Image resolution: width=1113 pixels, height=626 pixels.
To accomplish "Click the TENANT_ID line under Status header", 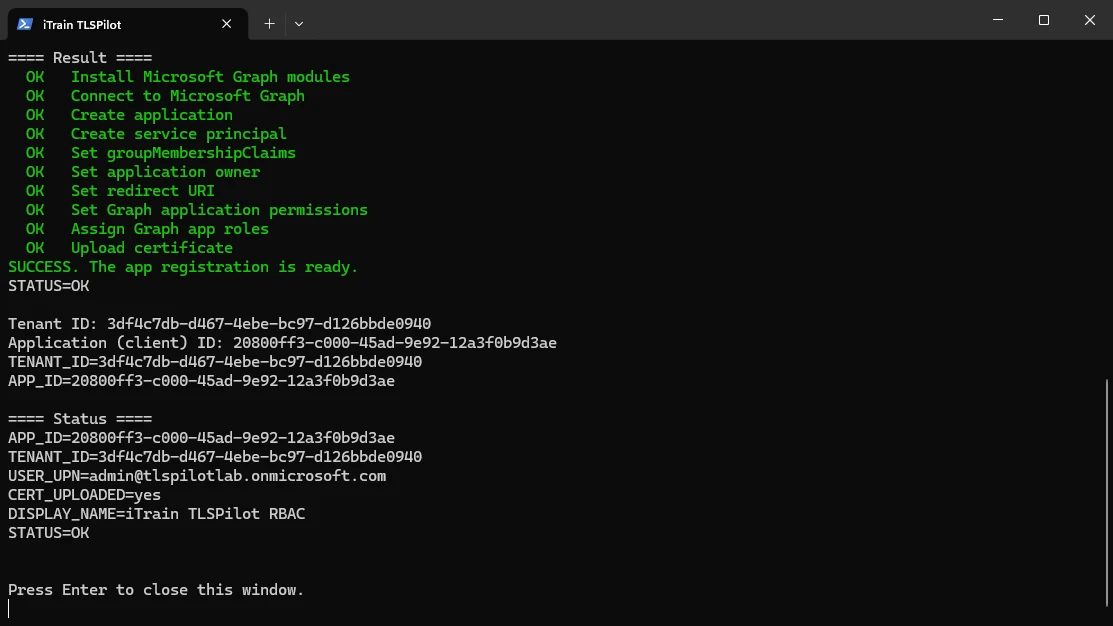I will tap(215, 457).
